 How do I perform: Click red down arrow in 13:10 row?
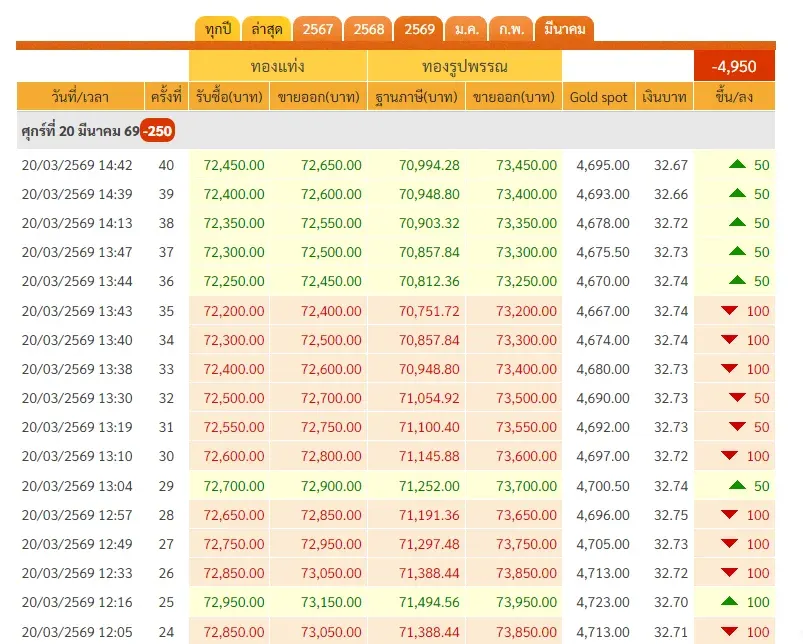click(731, 456)
